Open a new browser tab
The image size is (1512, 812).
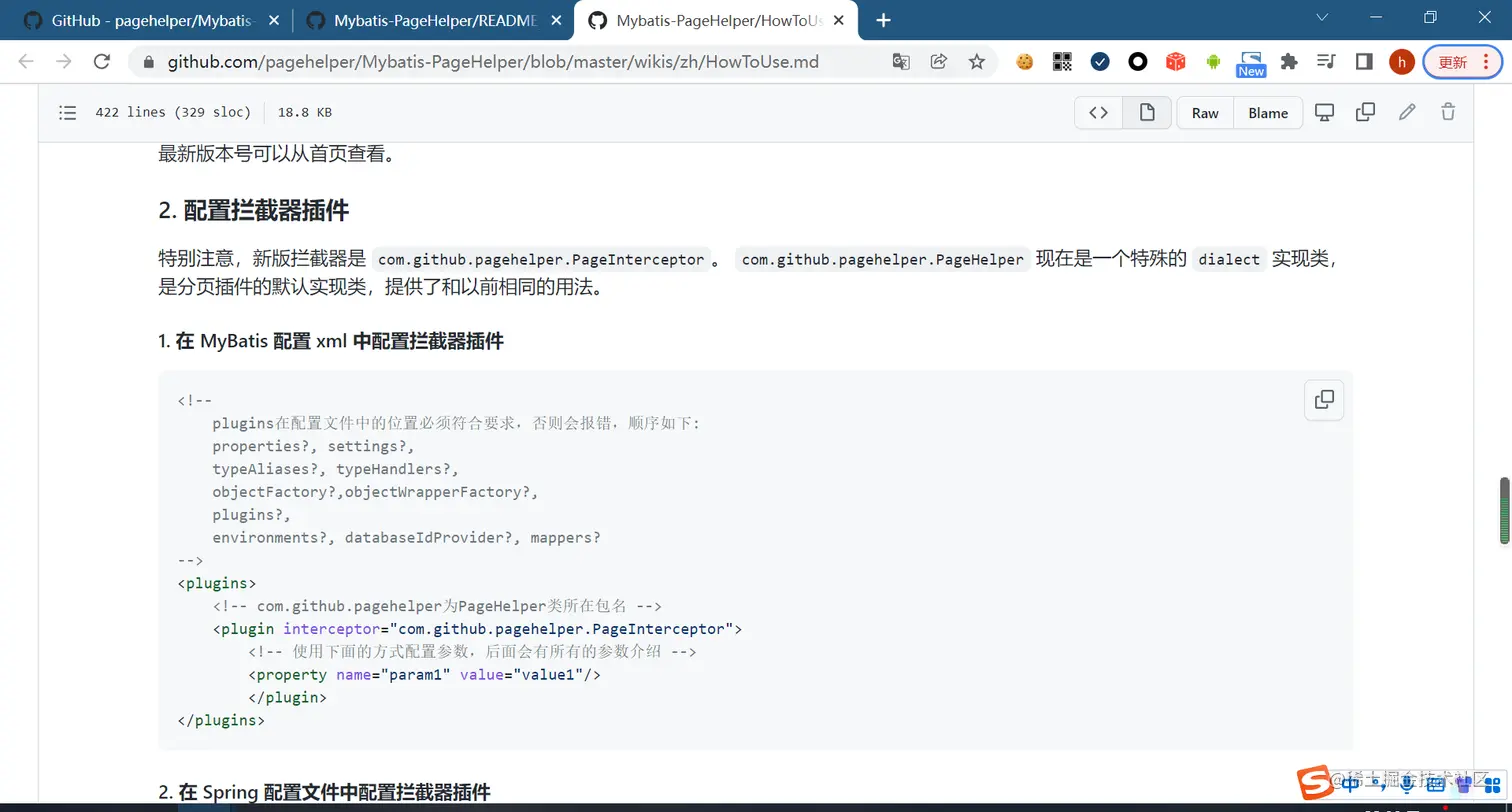pos(883,20)
